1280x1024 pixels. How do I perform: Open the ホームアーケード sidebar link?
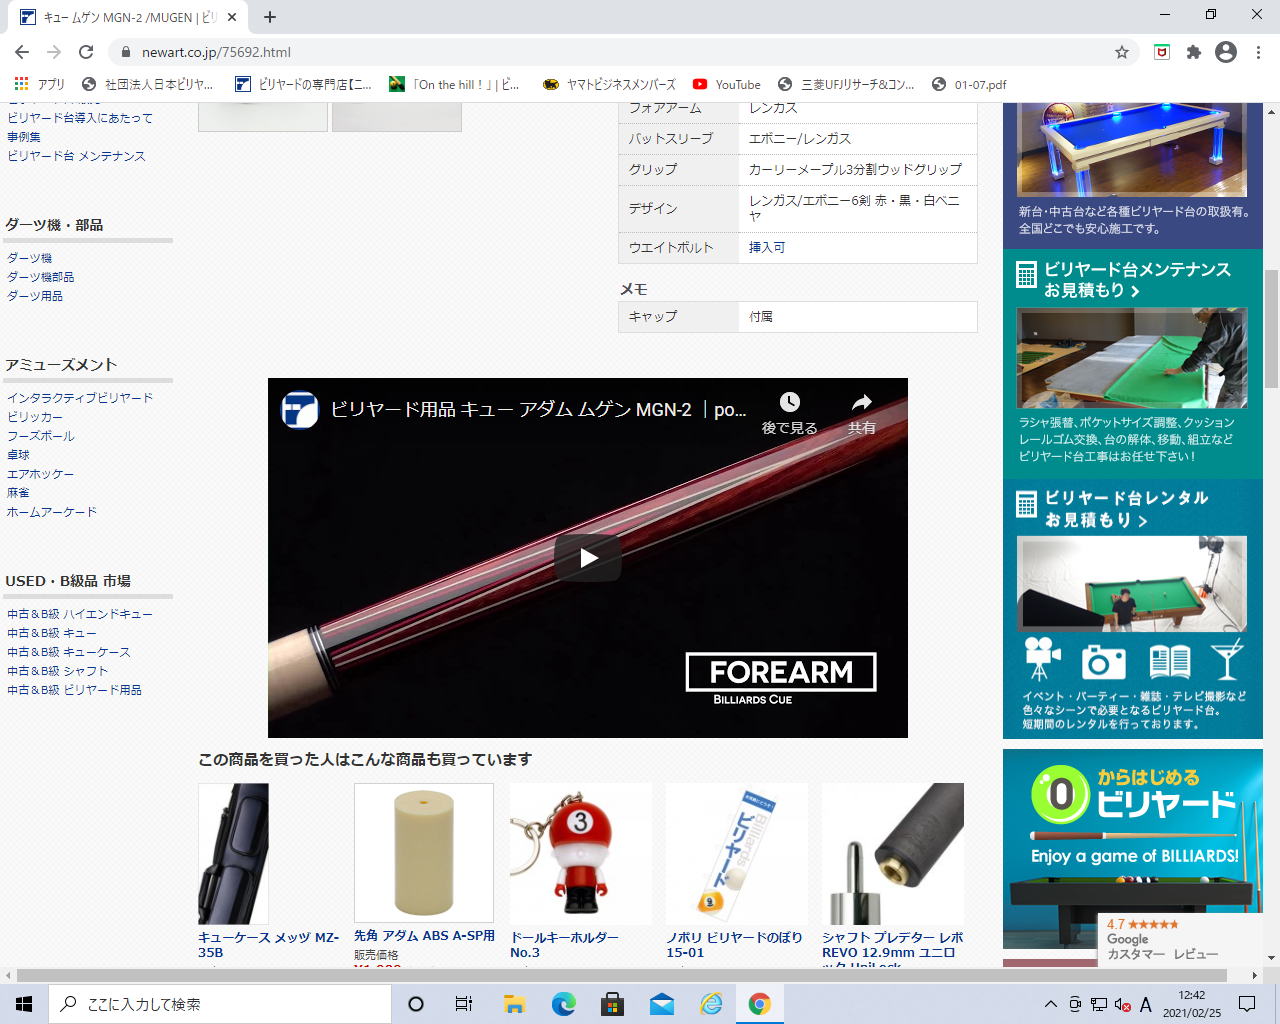click(x=52, y=512)
